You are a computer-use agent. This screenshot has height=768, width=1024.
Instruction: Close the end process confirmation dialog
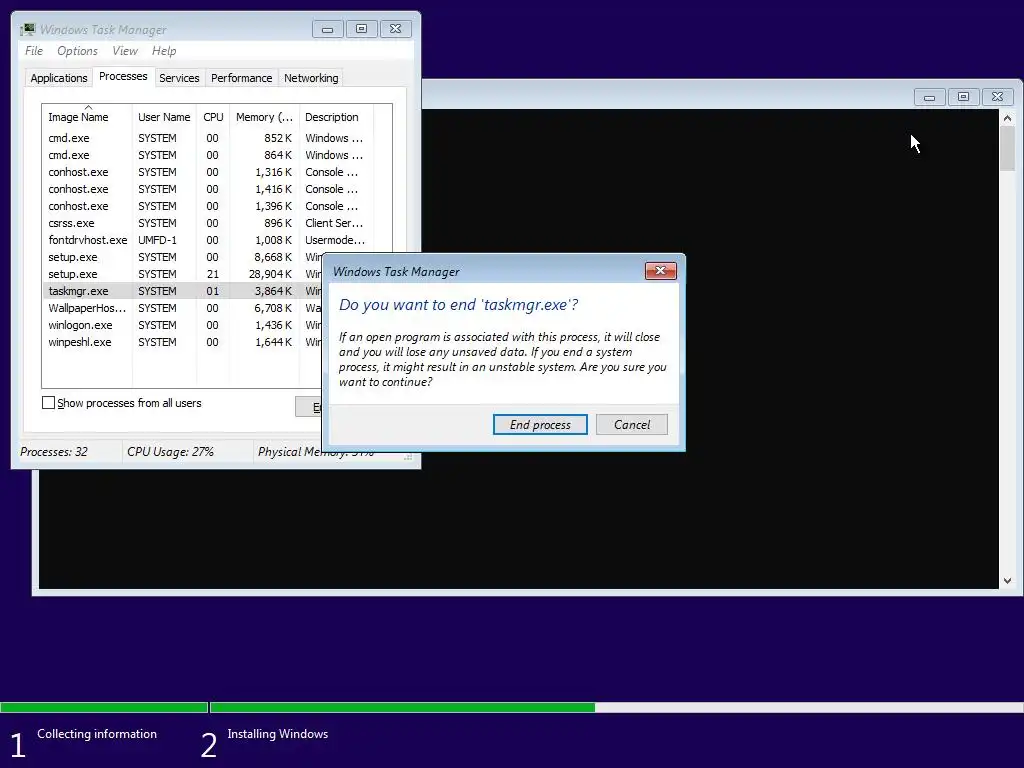point(660,270)
